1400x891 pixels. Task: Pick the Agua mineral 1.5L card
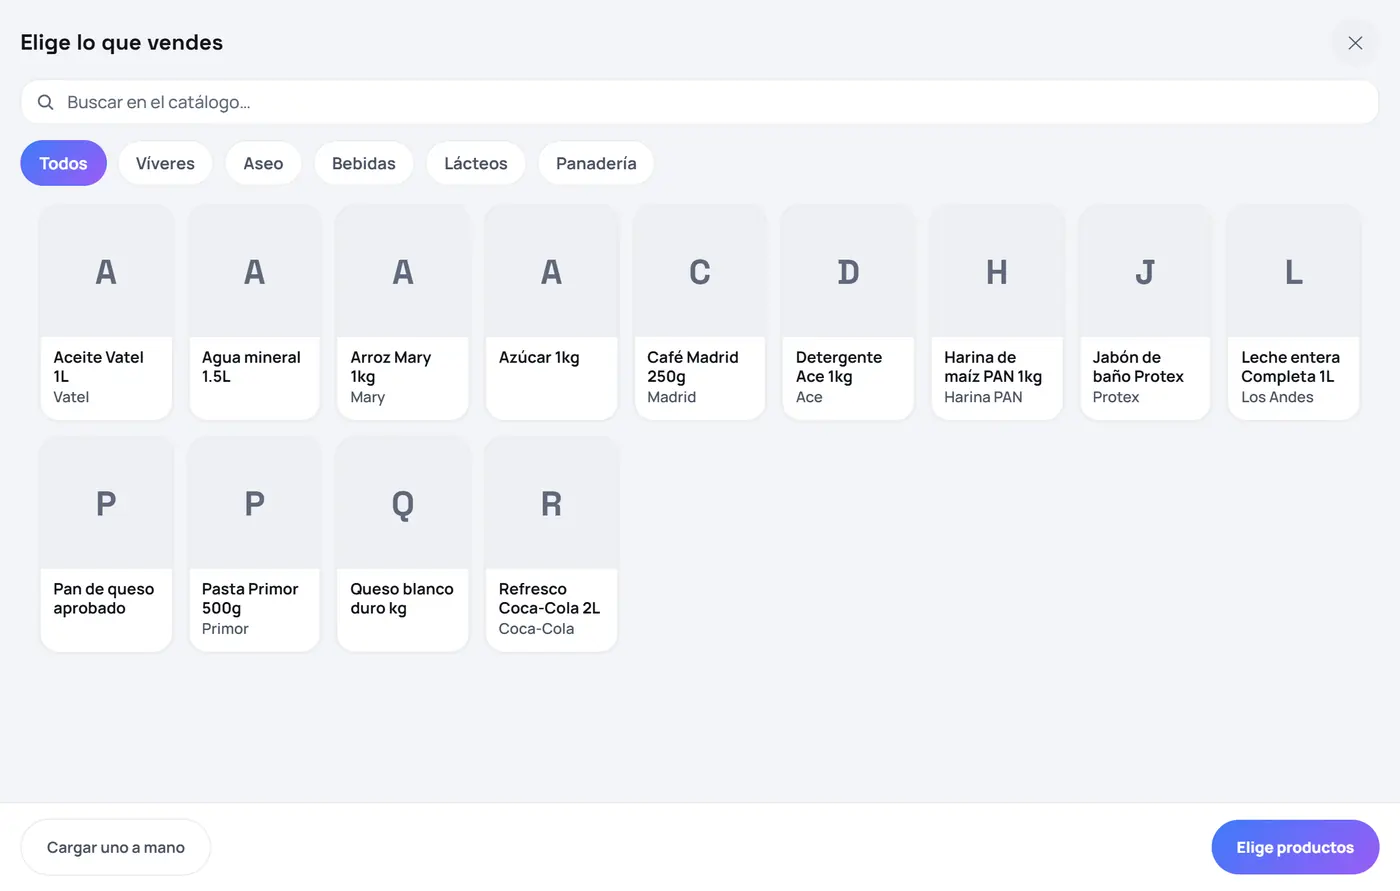click(254, 313)
